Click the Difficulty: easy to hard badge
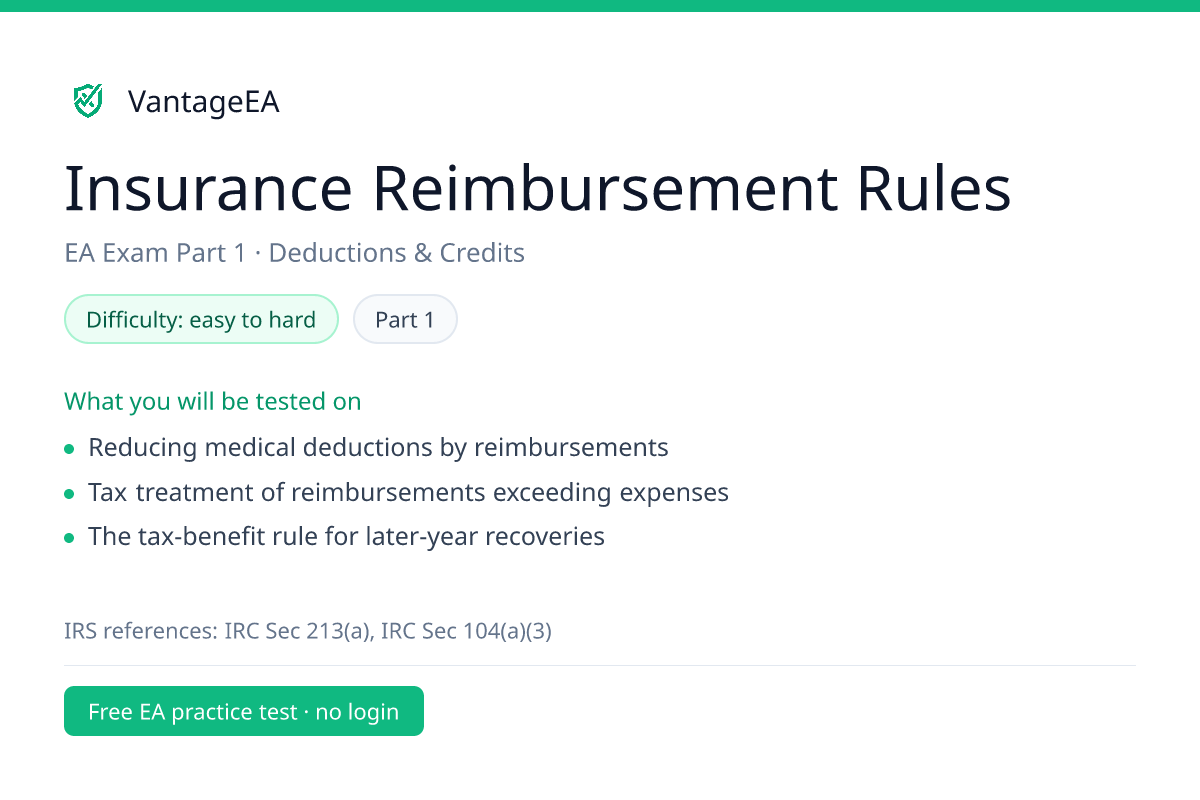Screen dimensions: 1200x800 (201, 320)
